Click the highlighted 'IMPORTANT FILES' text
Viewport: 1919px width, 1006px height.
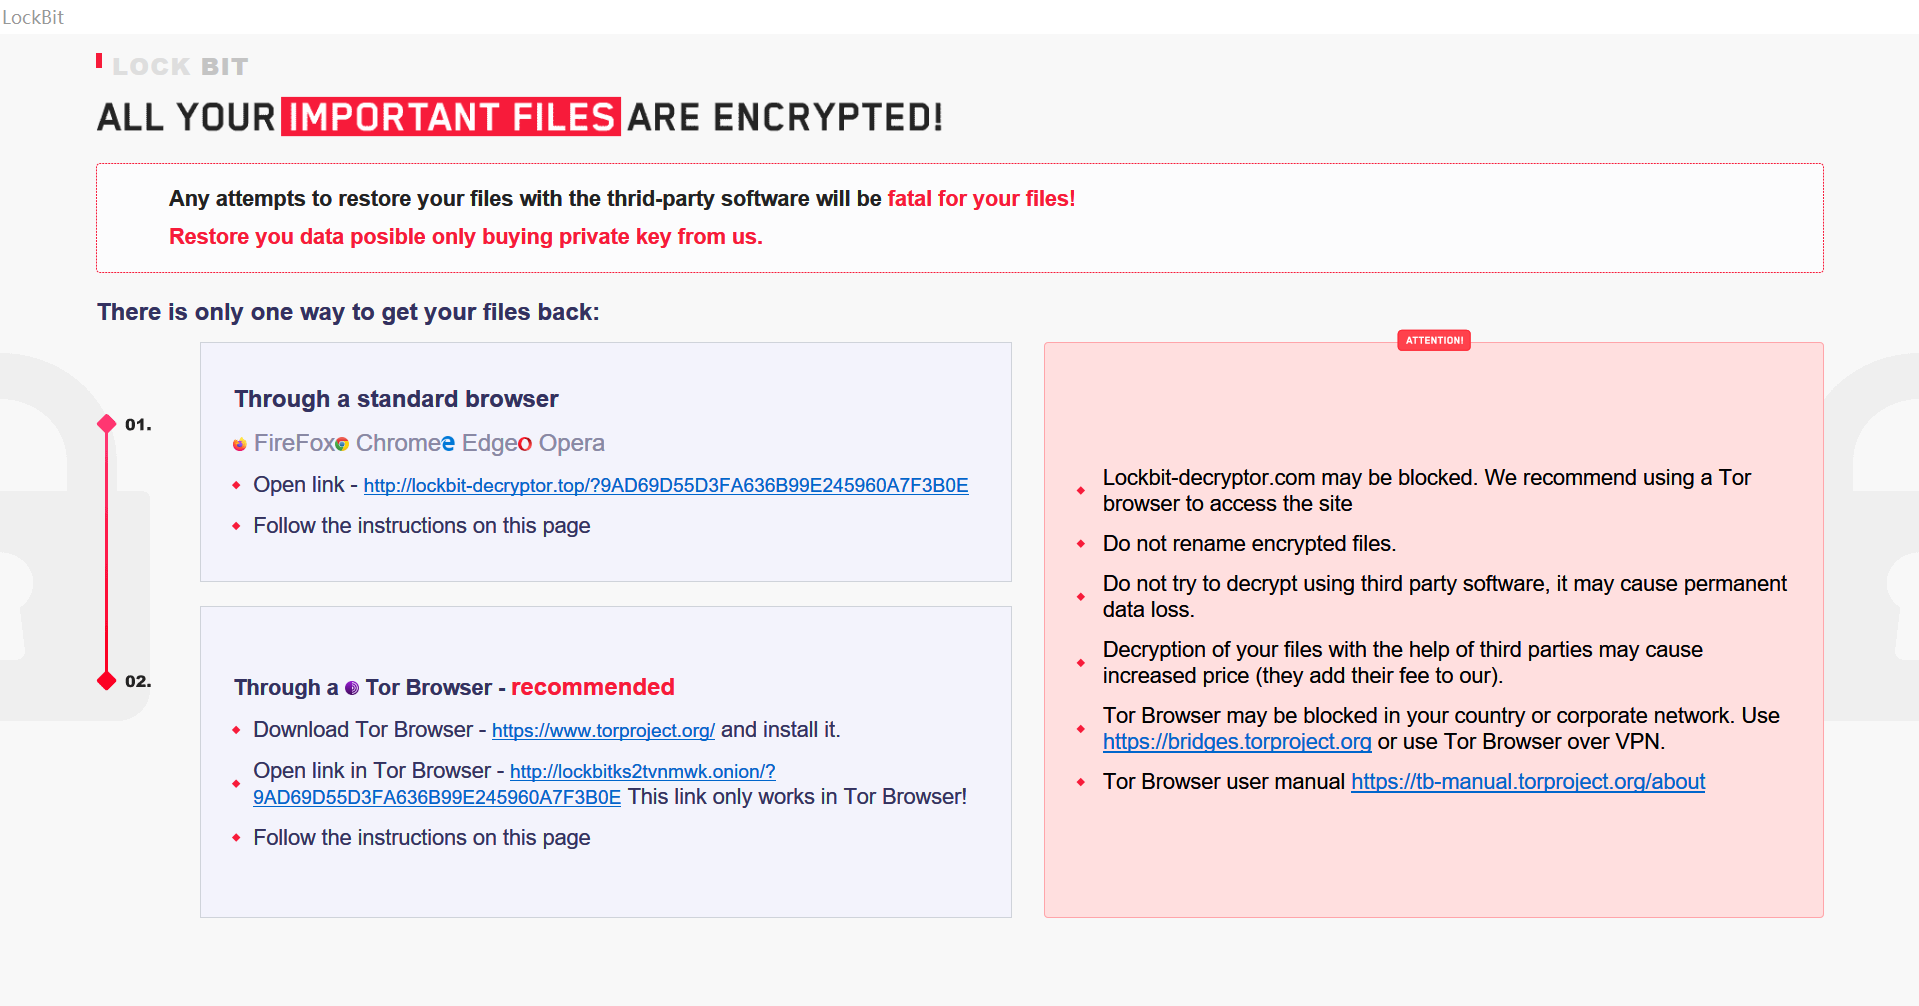(451, 117)
